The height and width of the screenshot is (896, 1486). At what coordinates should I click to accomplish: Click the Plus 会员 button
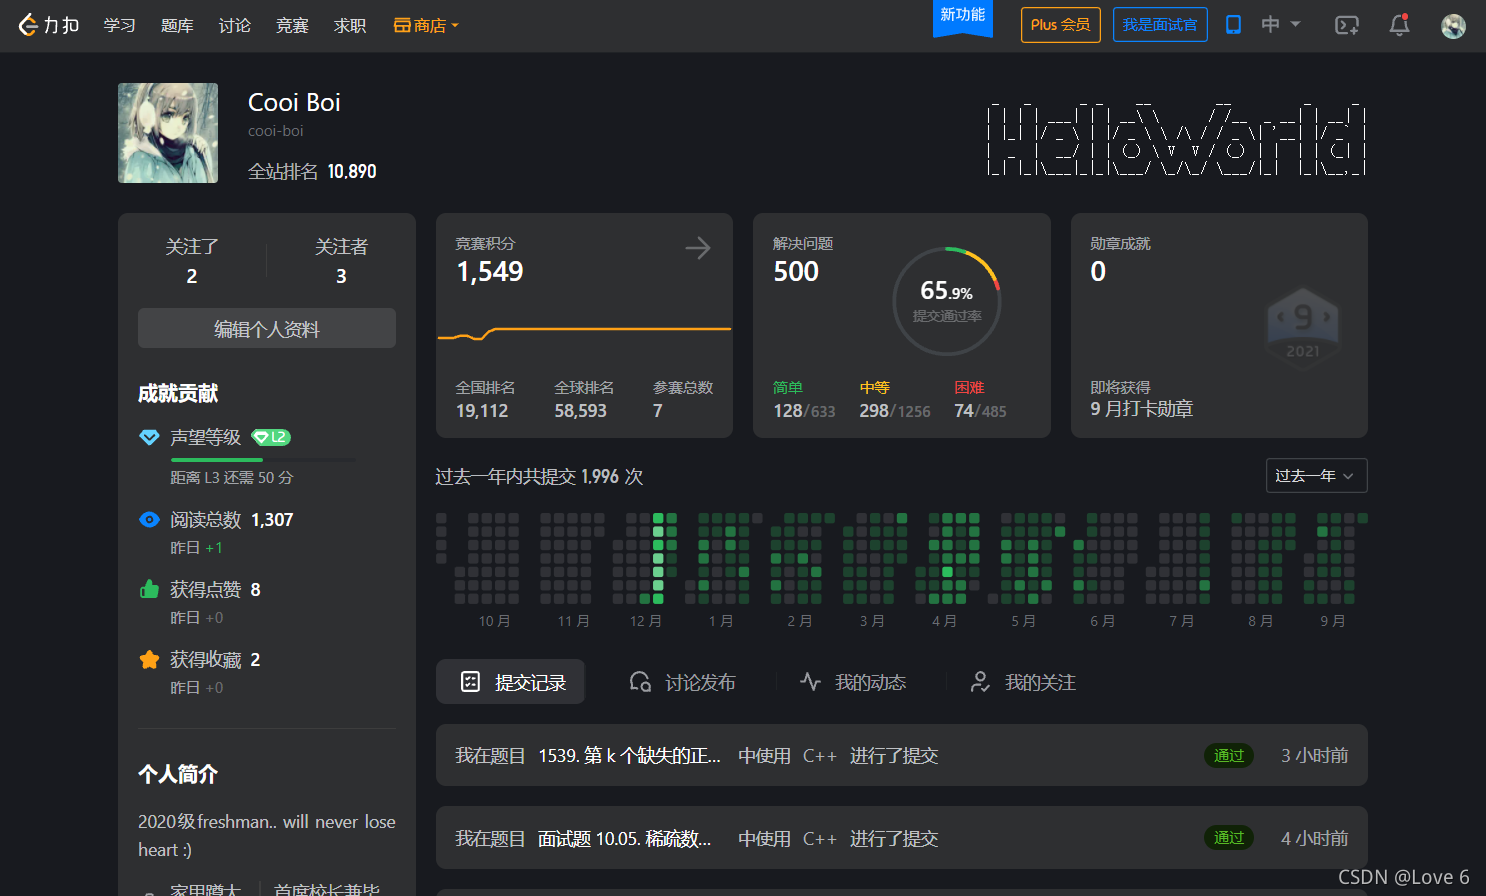point(1060,25)
